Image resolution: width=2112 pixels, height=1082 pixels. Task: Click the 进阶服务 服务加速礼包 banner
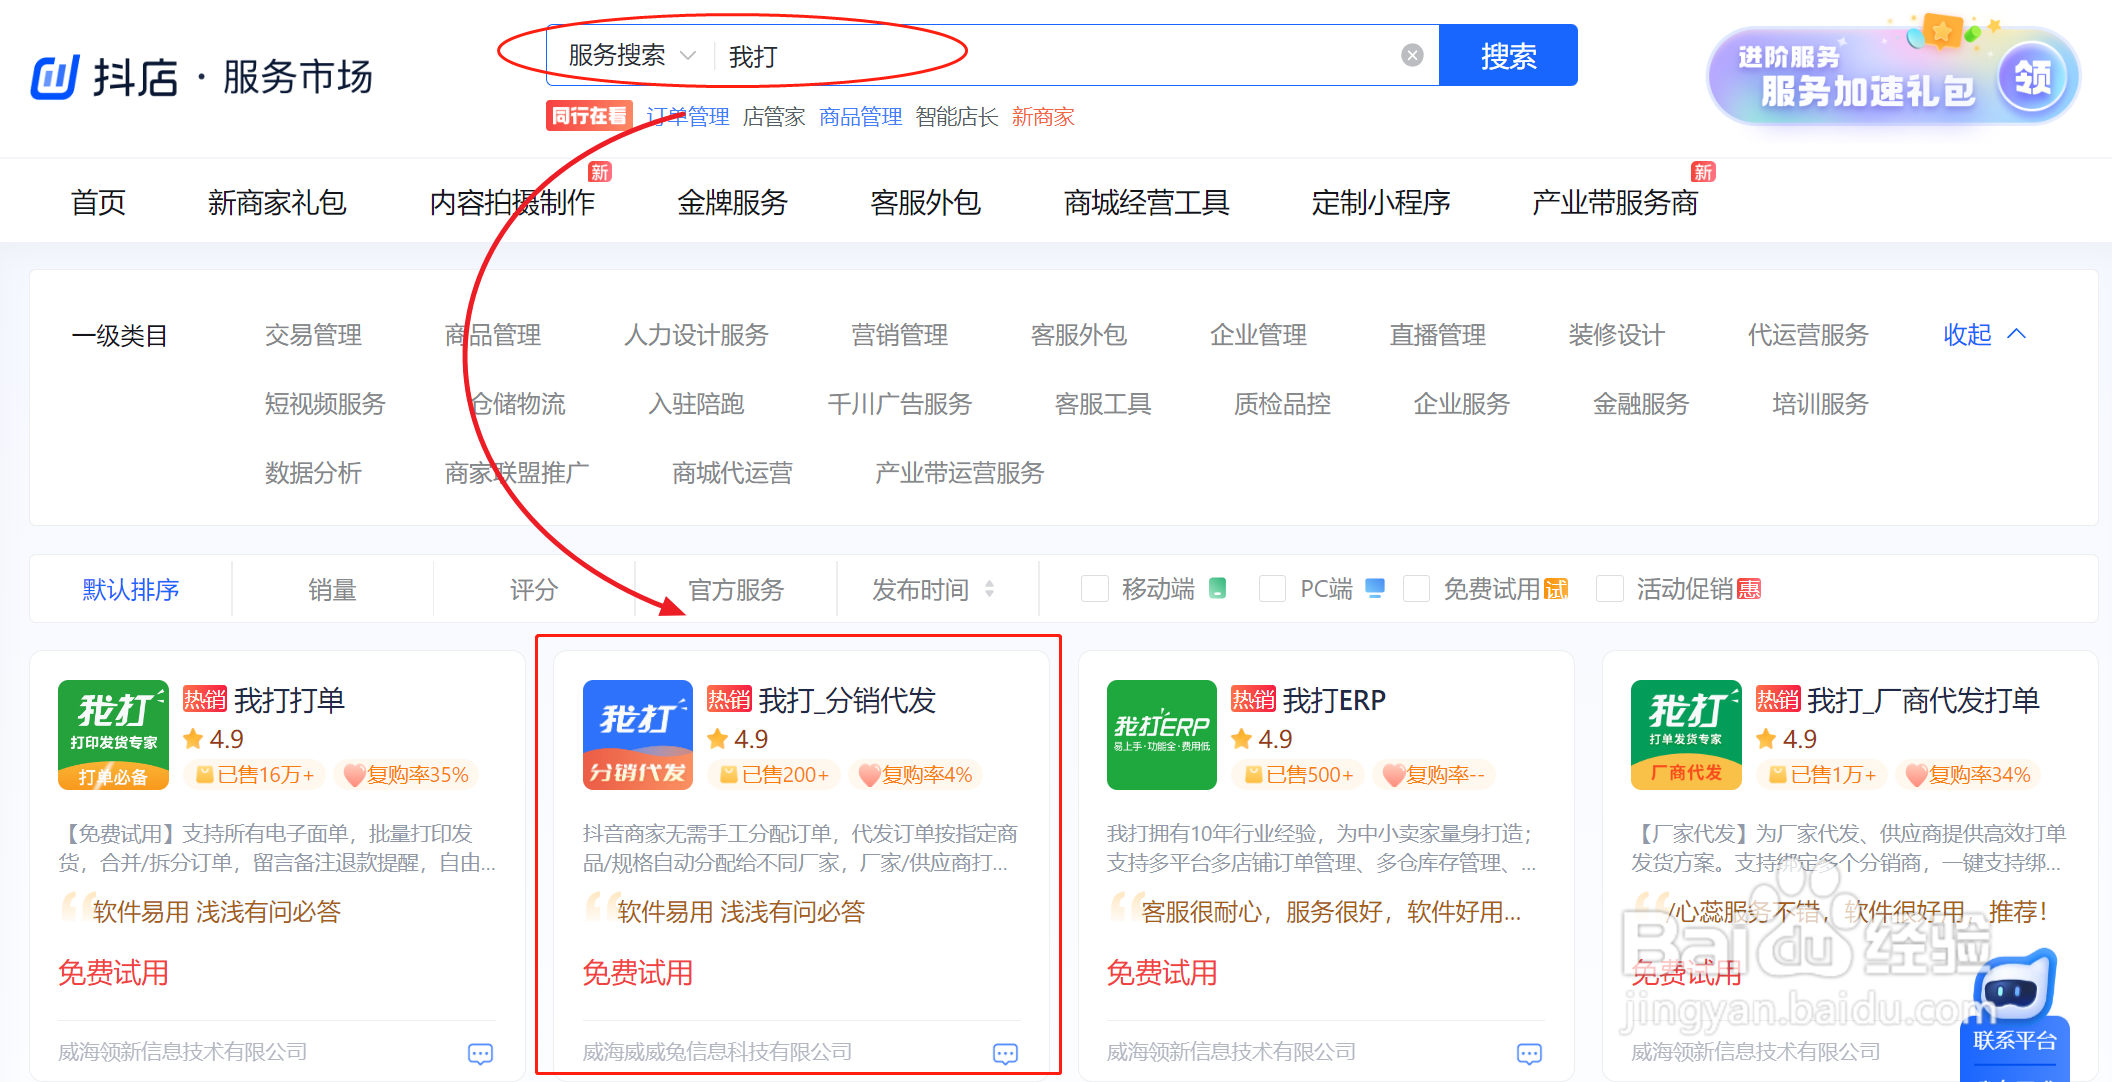click(1893, 74)
